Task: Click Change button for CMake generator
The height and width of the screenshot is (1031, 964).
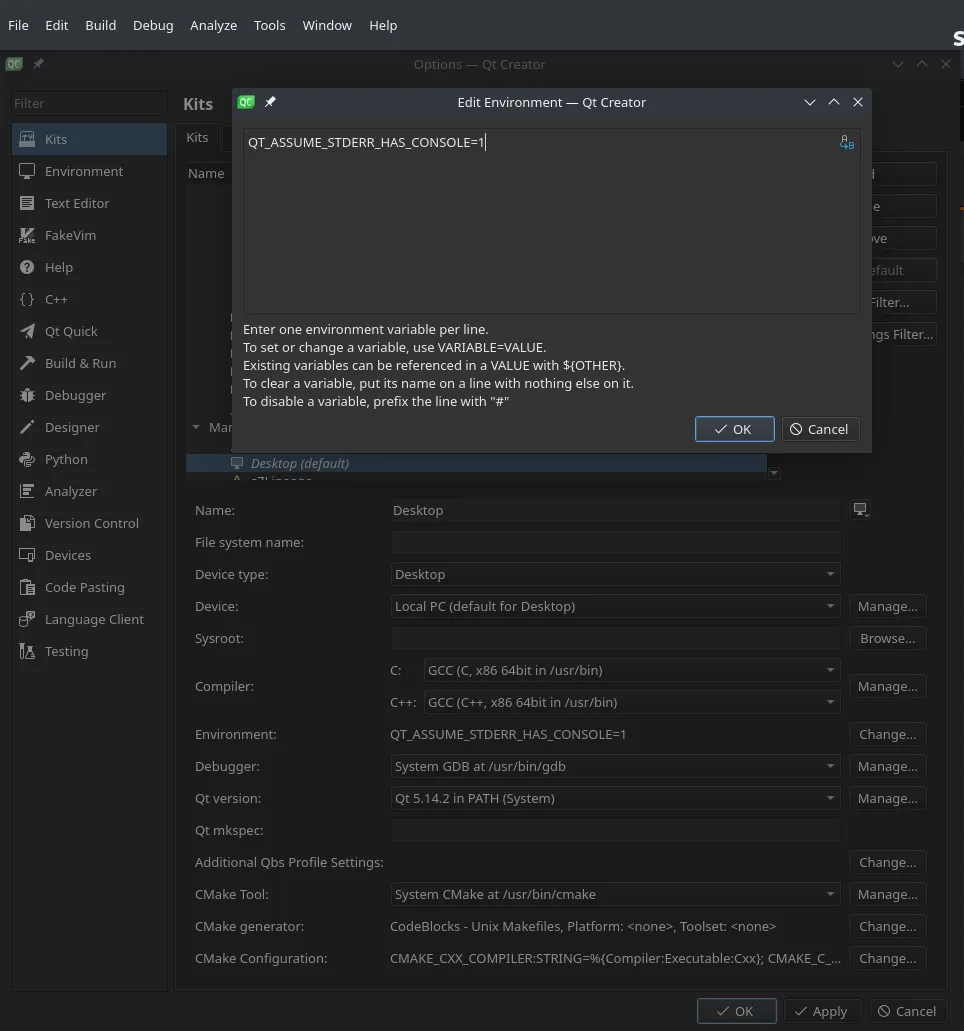Action: [888, 926]
